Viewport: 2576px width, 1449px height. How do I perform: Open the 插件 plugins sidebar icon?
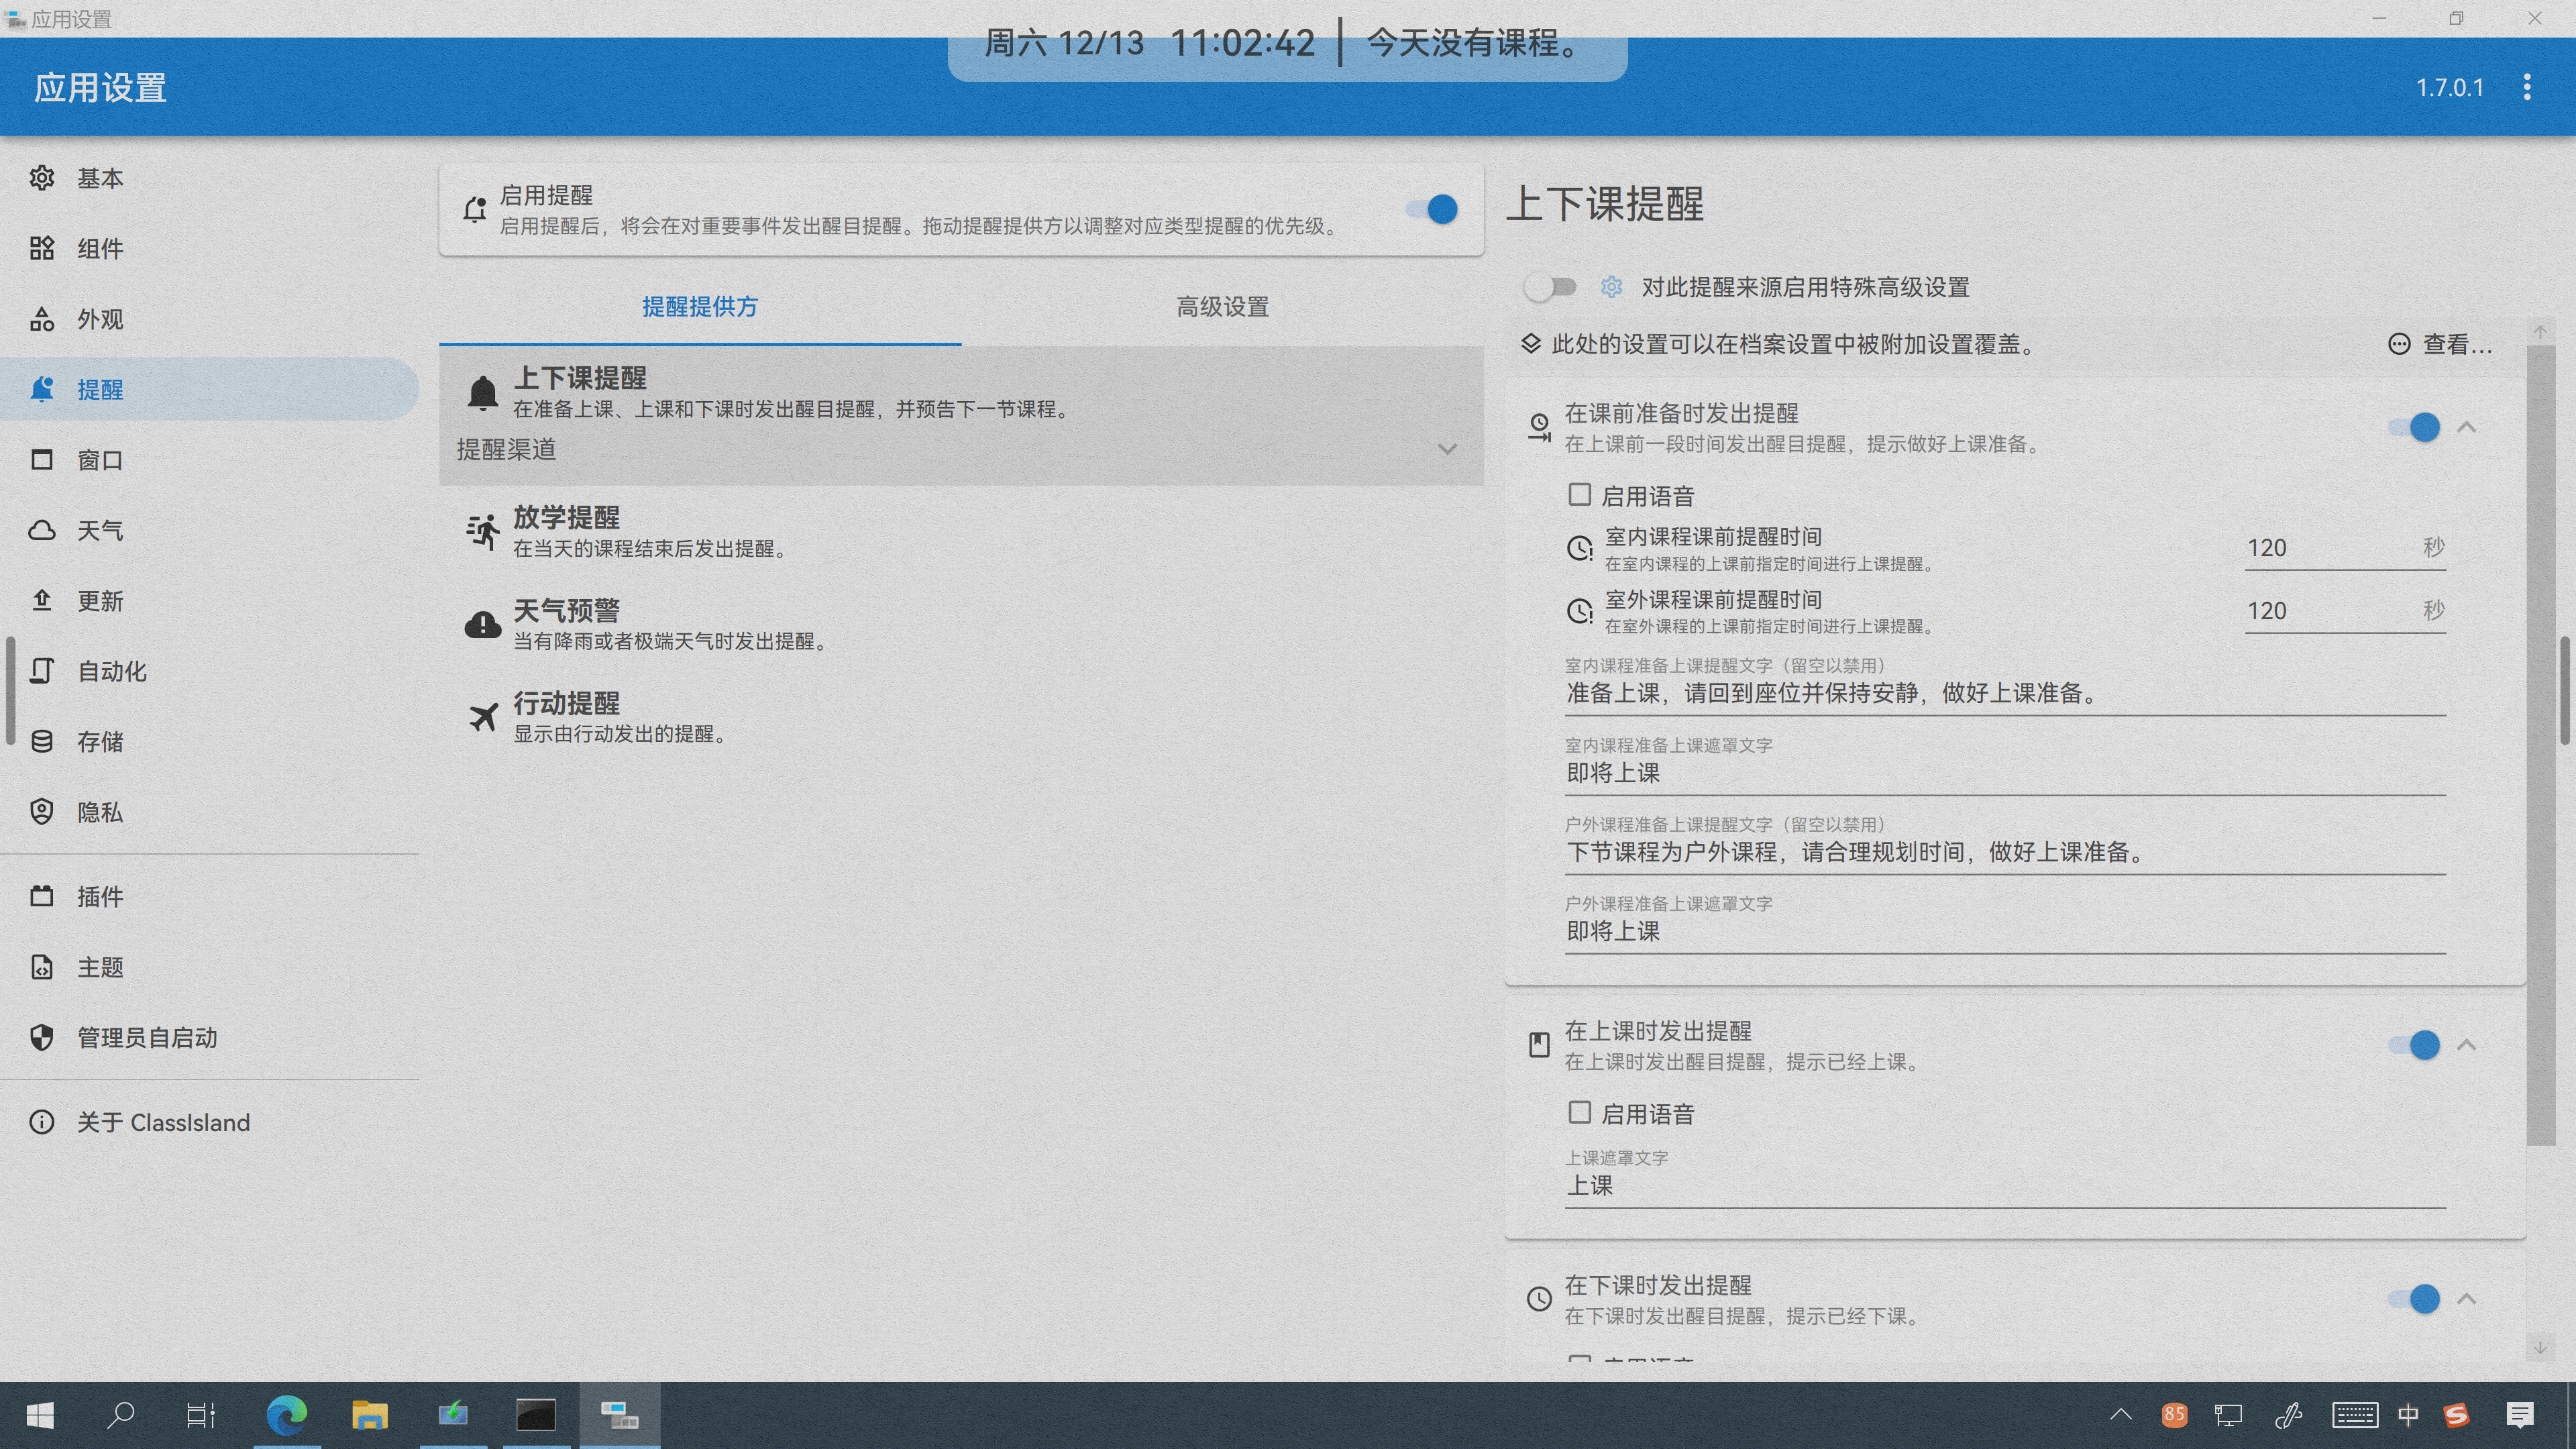pyautogui.click(x=41, y=896)
